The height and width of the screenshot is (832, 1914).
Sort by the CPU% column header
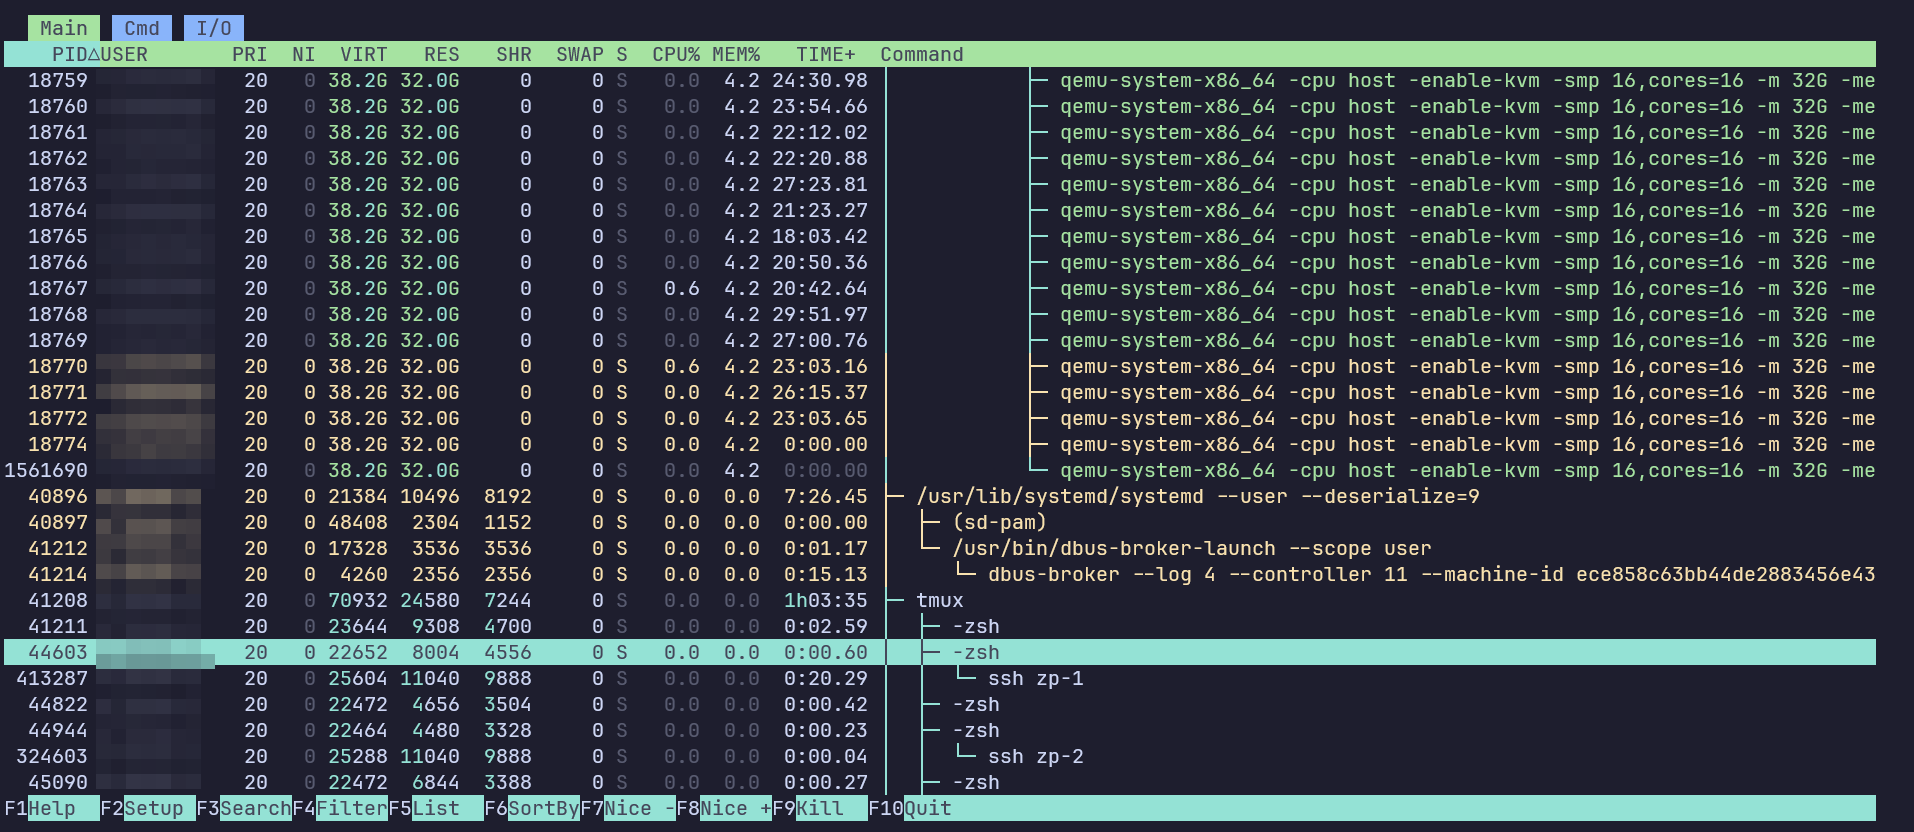pos(676,54)
